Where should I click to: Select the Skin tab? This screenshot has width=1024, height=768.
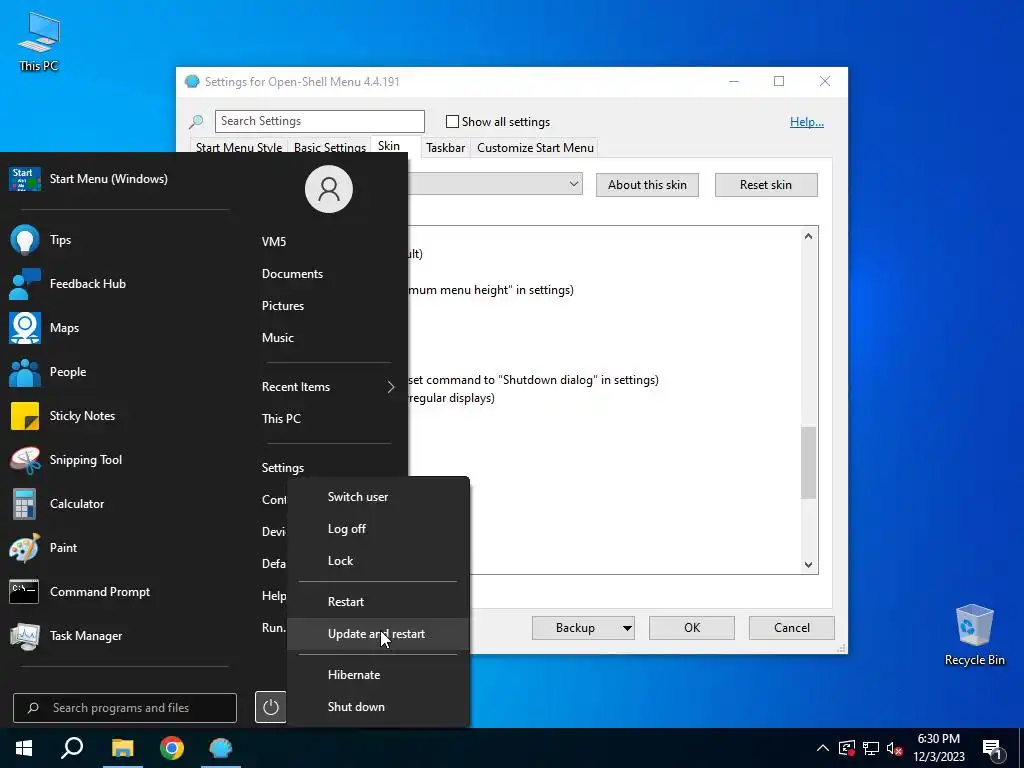[x=389, y=146]
